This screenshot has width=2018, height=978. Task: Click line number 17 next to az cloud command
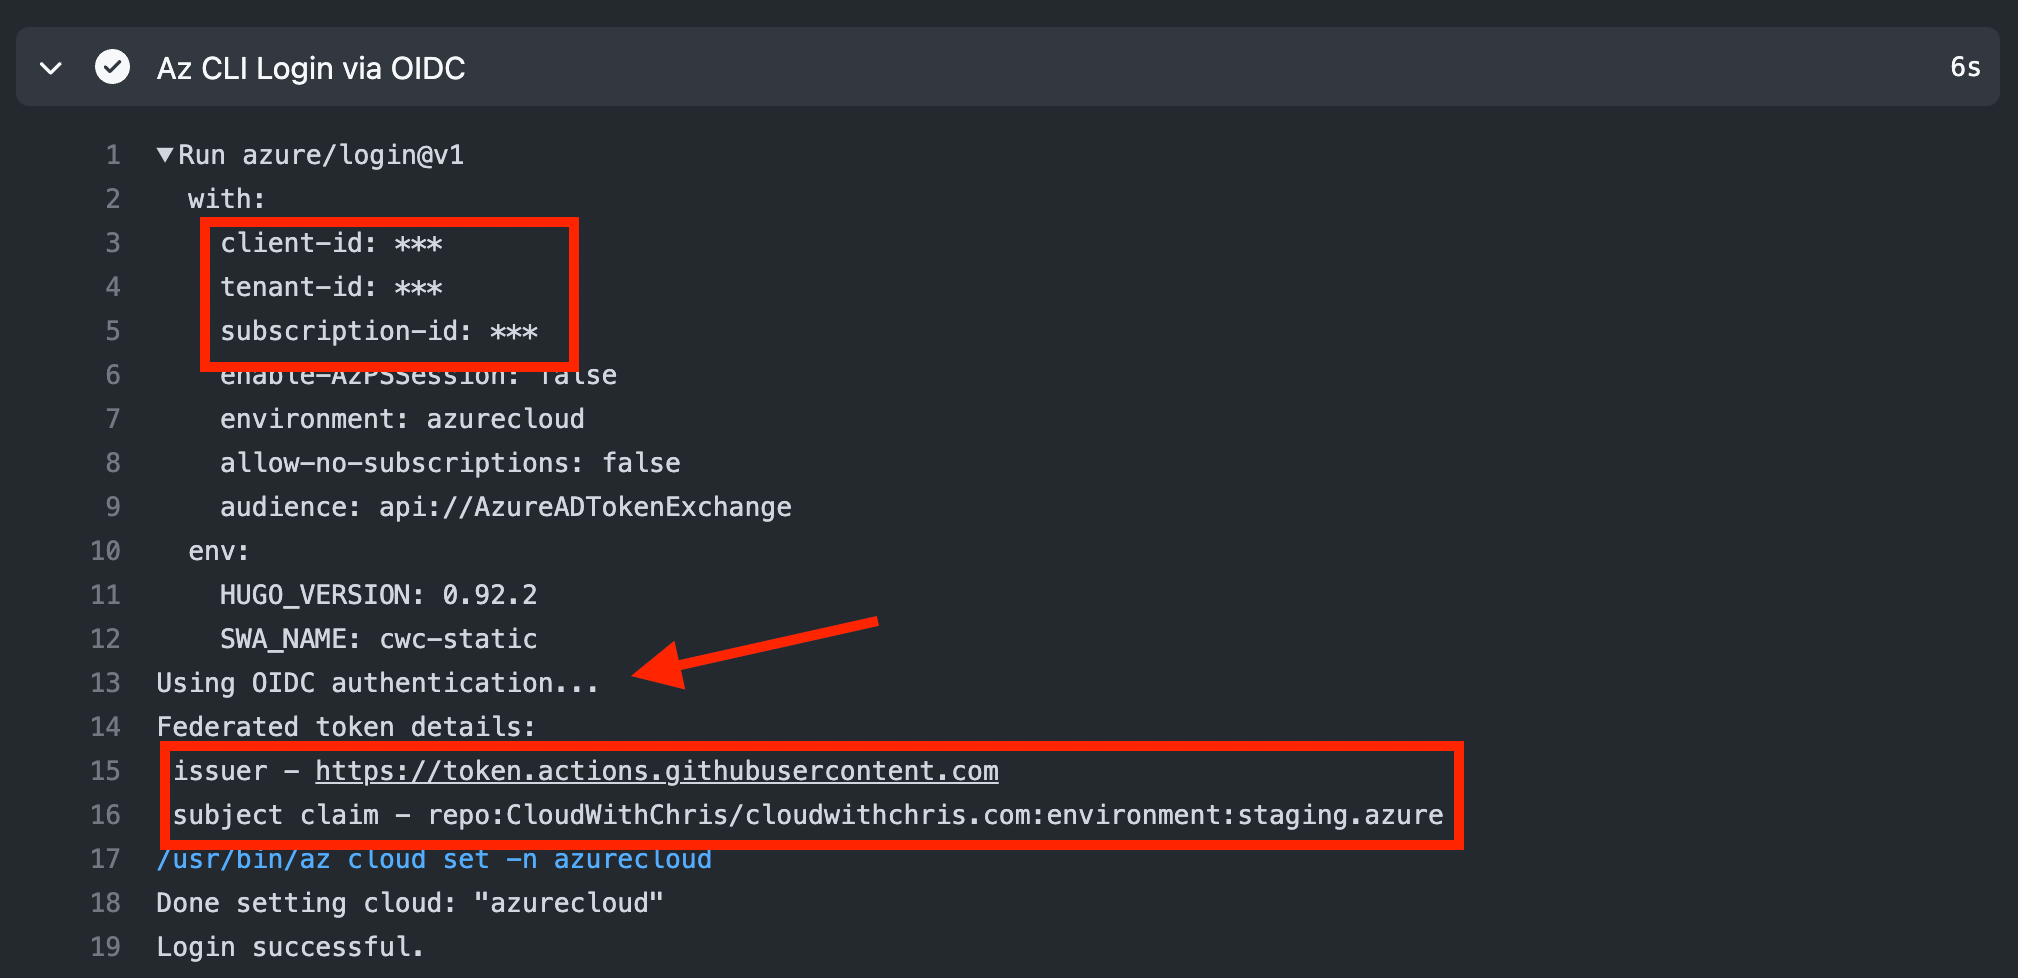coord(105,858)
